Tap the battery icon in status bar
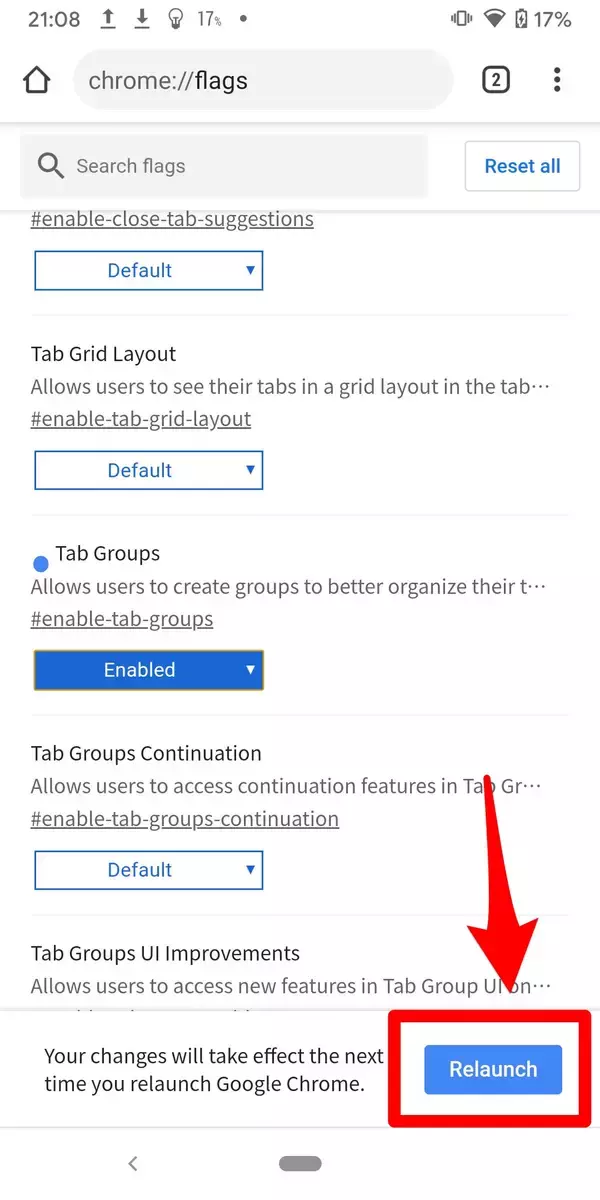Image resolution: width=600 pixels, height=1200 pixels. [520, 19]
